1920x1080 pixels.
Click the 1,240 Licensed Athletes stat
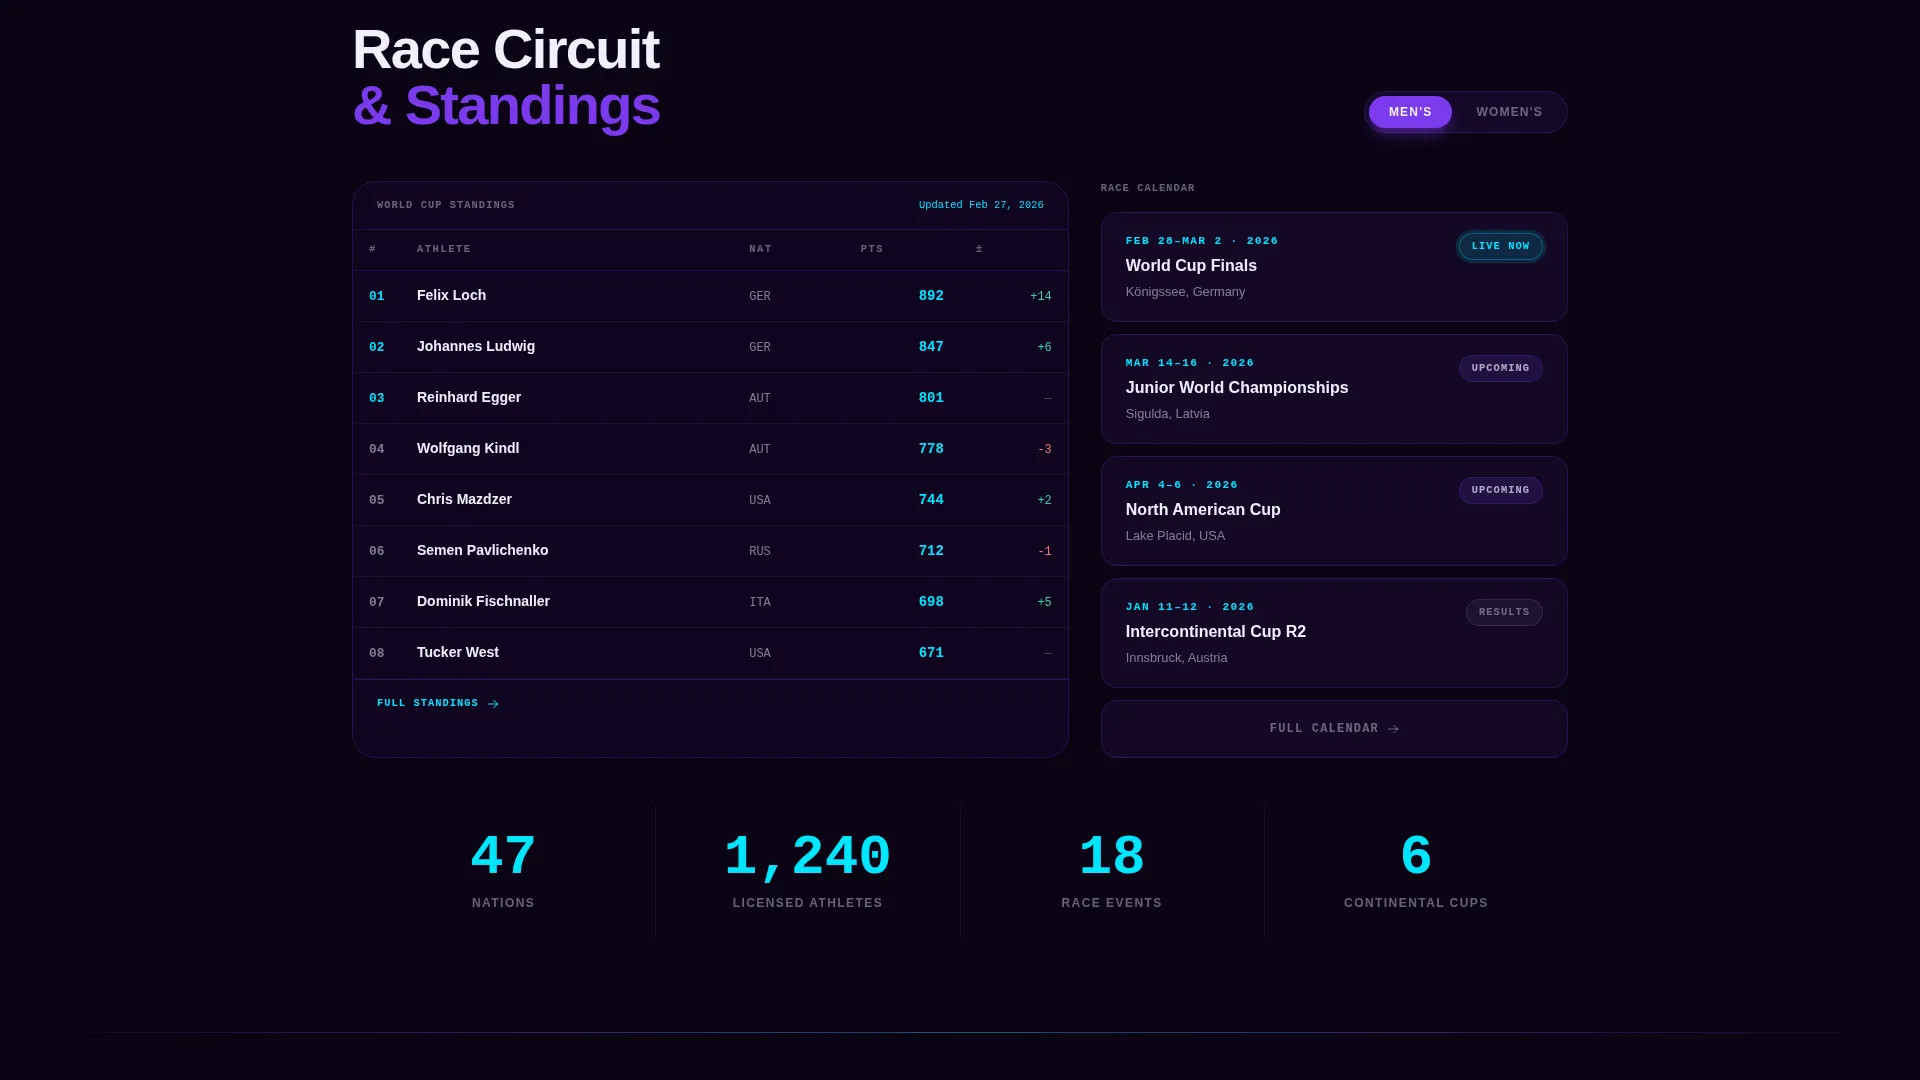[x=807, y=870]
